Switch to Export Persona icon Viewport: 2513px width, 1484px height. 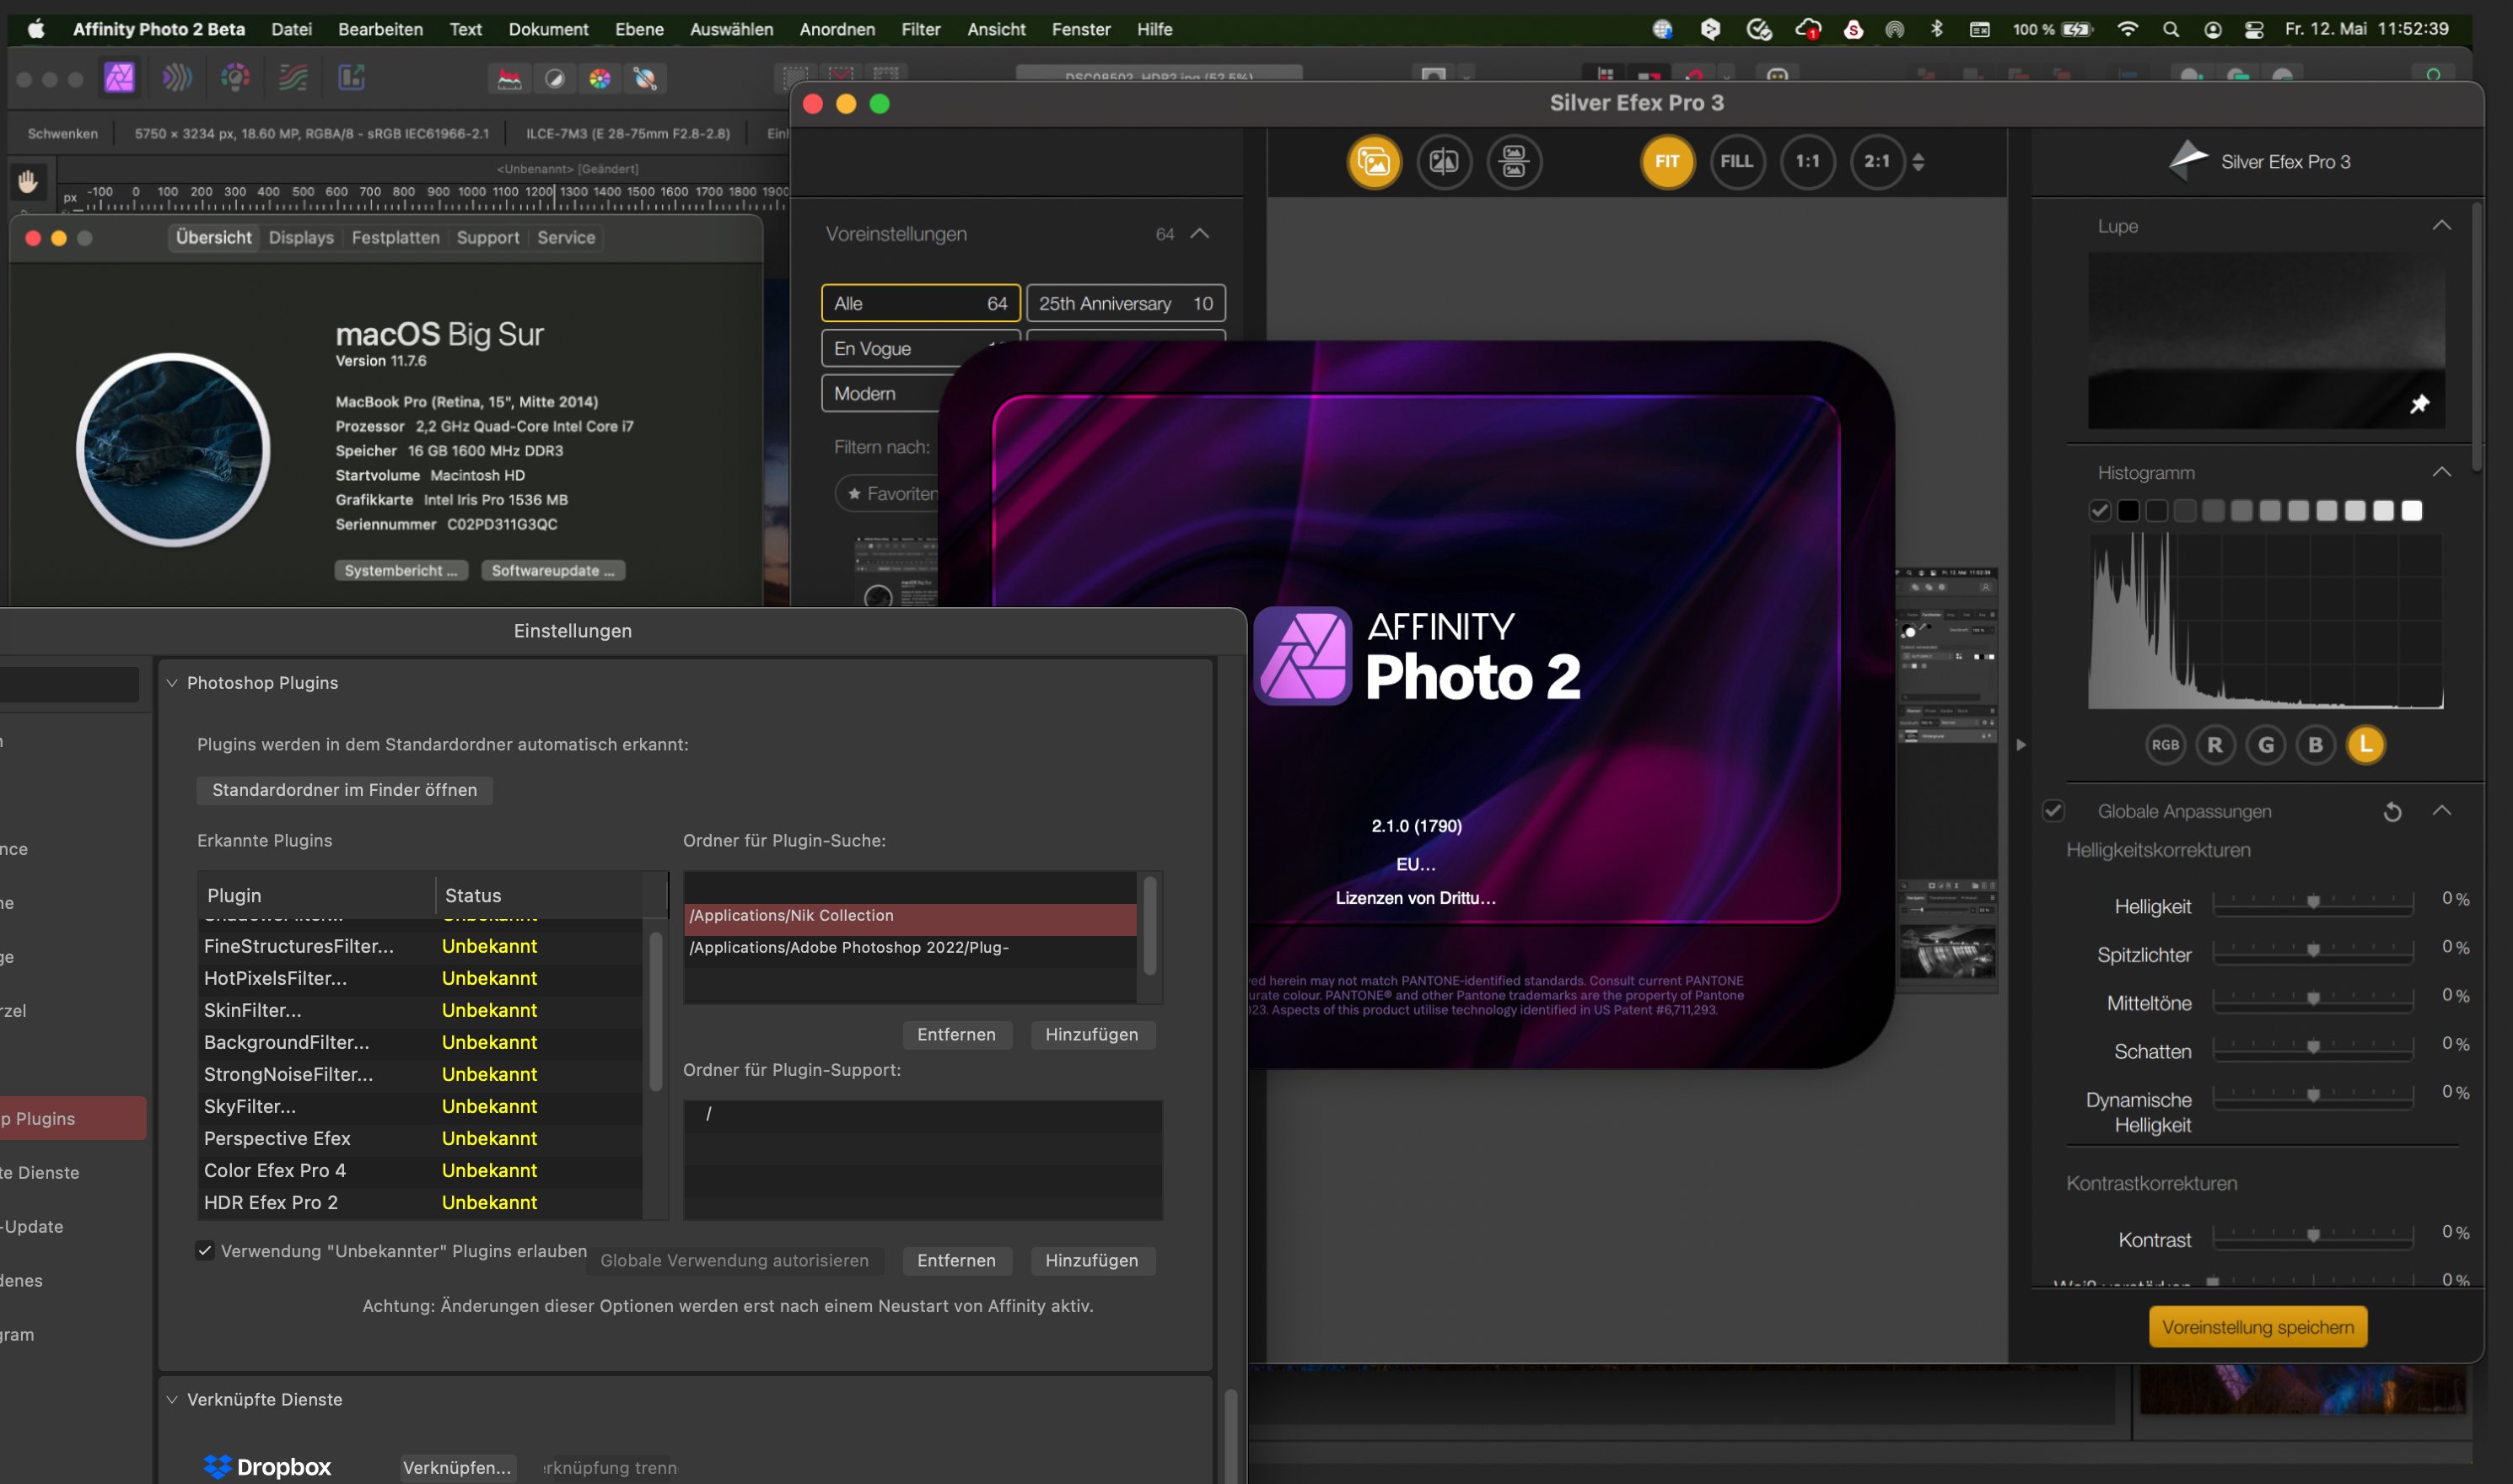coord(351,78)
